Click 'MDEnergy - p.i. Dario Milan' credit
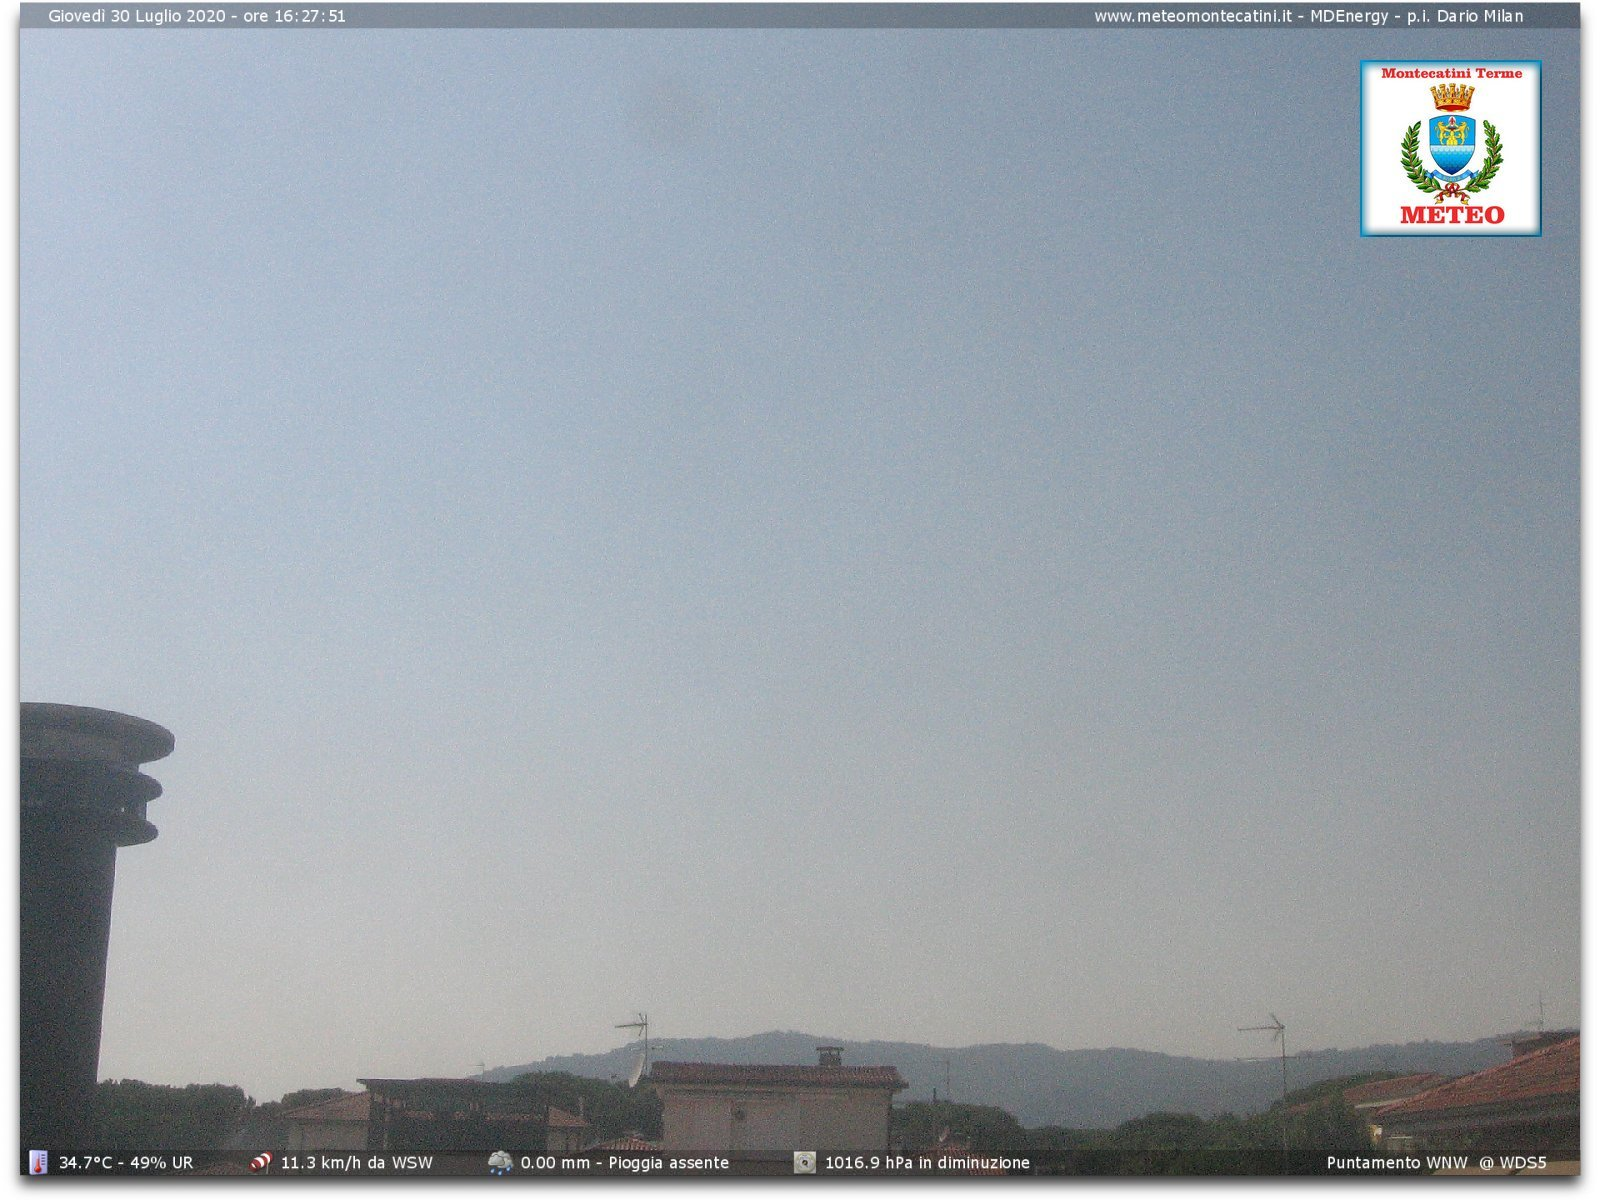This screenshot has width=1600, height=1200. click(1417, 16)
